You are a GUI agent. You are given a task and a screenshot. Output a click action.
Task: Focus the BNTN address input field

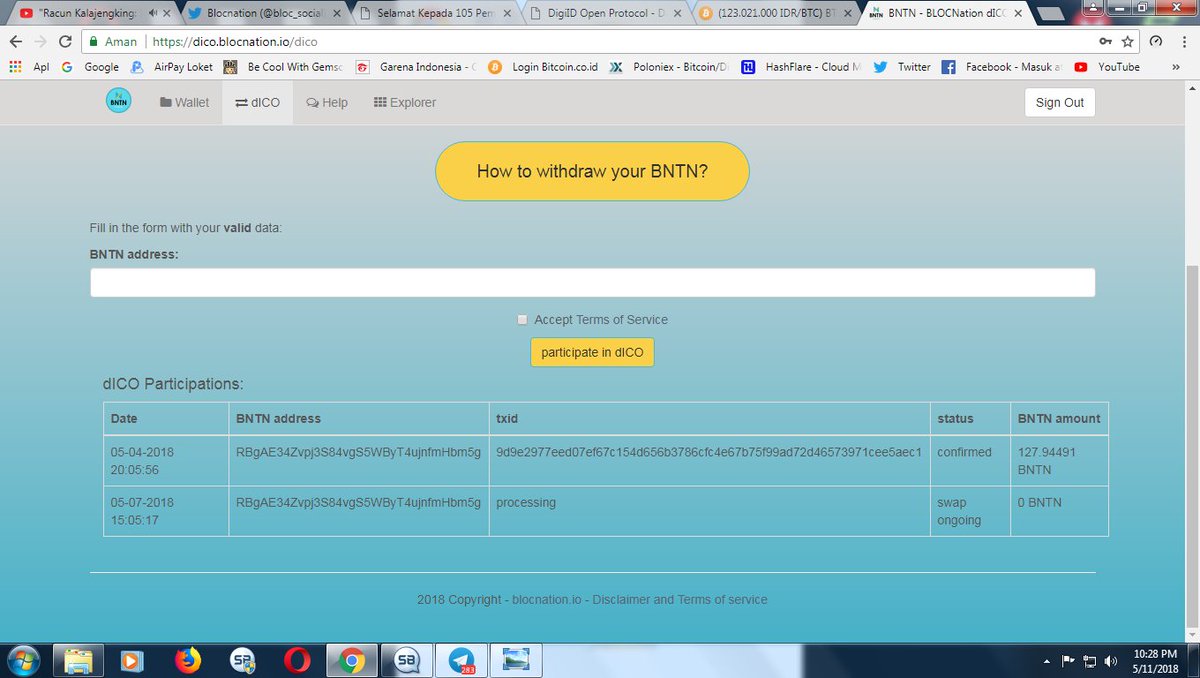[592, 282]
